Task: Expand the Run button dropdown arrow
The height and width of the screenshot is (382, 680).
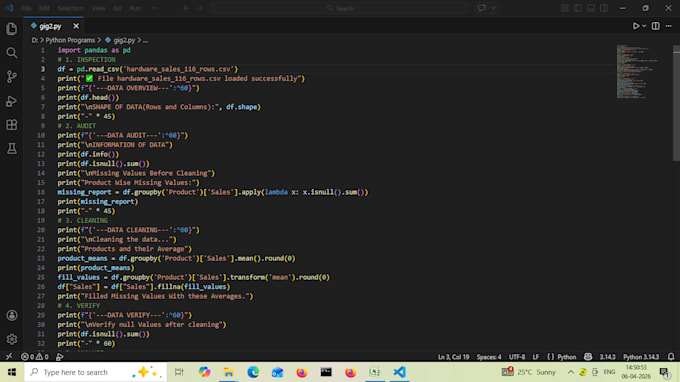Action: click(x=644, y=26)
